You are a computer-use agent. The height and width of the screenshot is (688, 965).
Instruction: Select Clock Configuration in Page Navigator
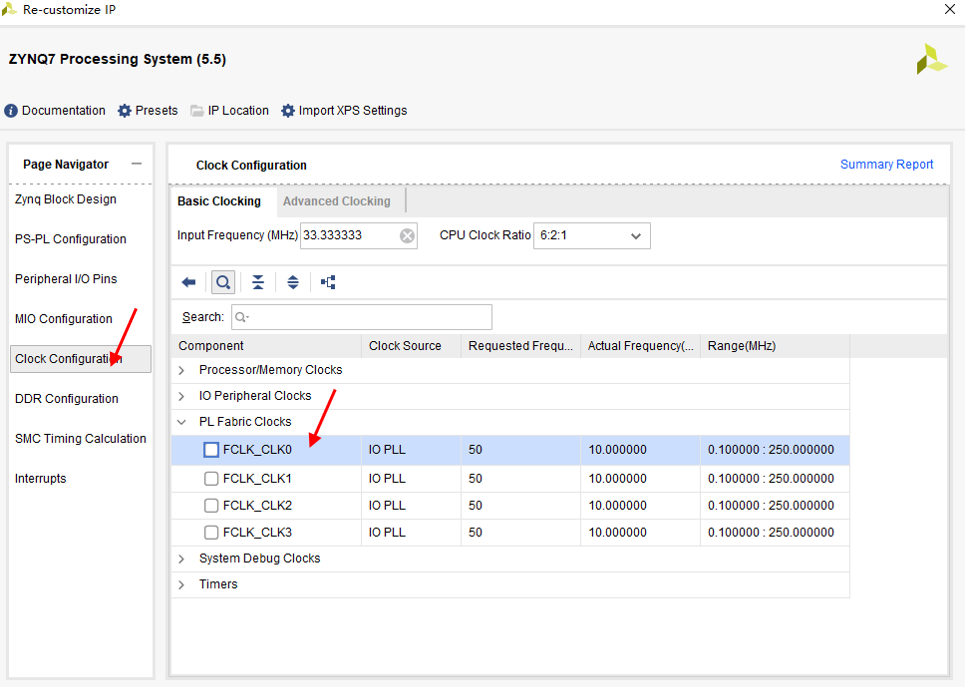tap(81, 359)
